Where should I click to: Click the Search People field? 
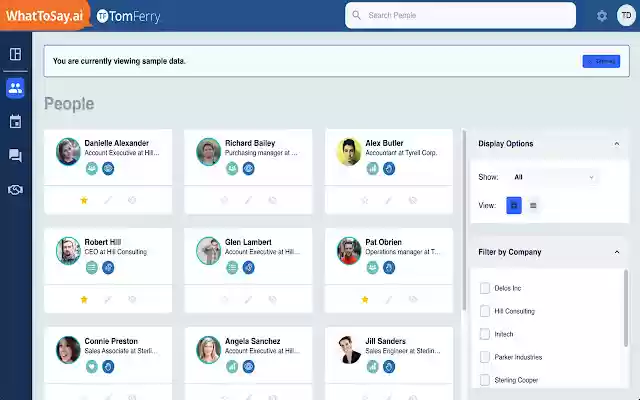coord(460,16)
